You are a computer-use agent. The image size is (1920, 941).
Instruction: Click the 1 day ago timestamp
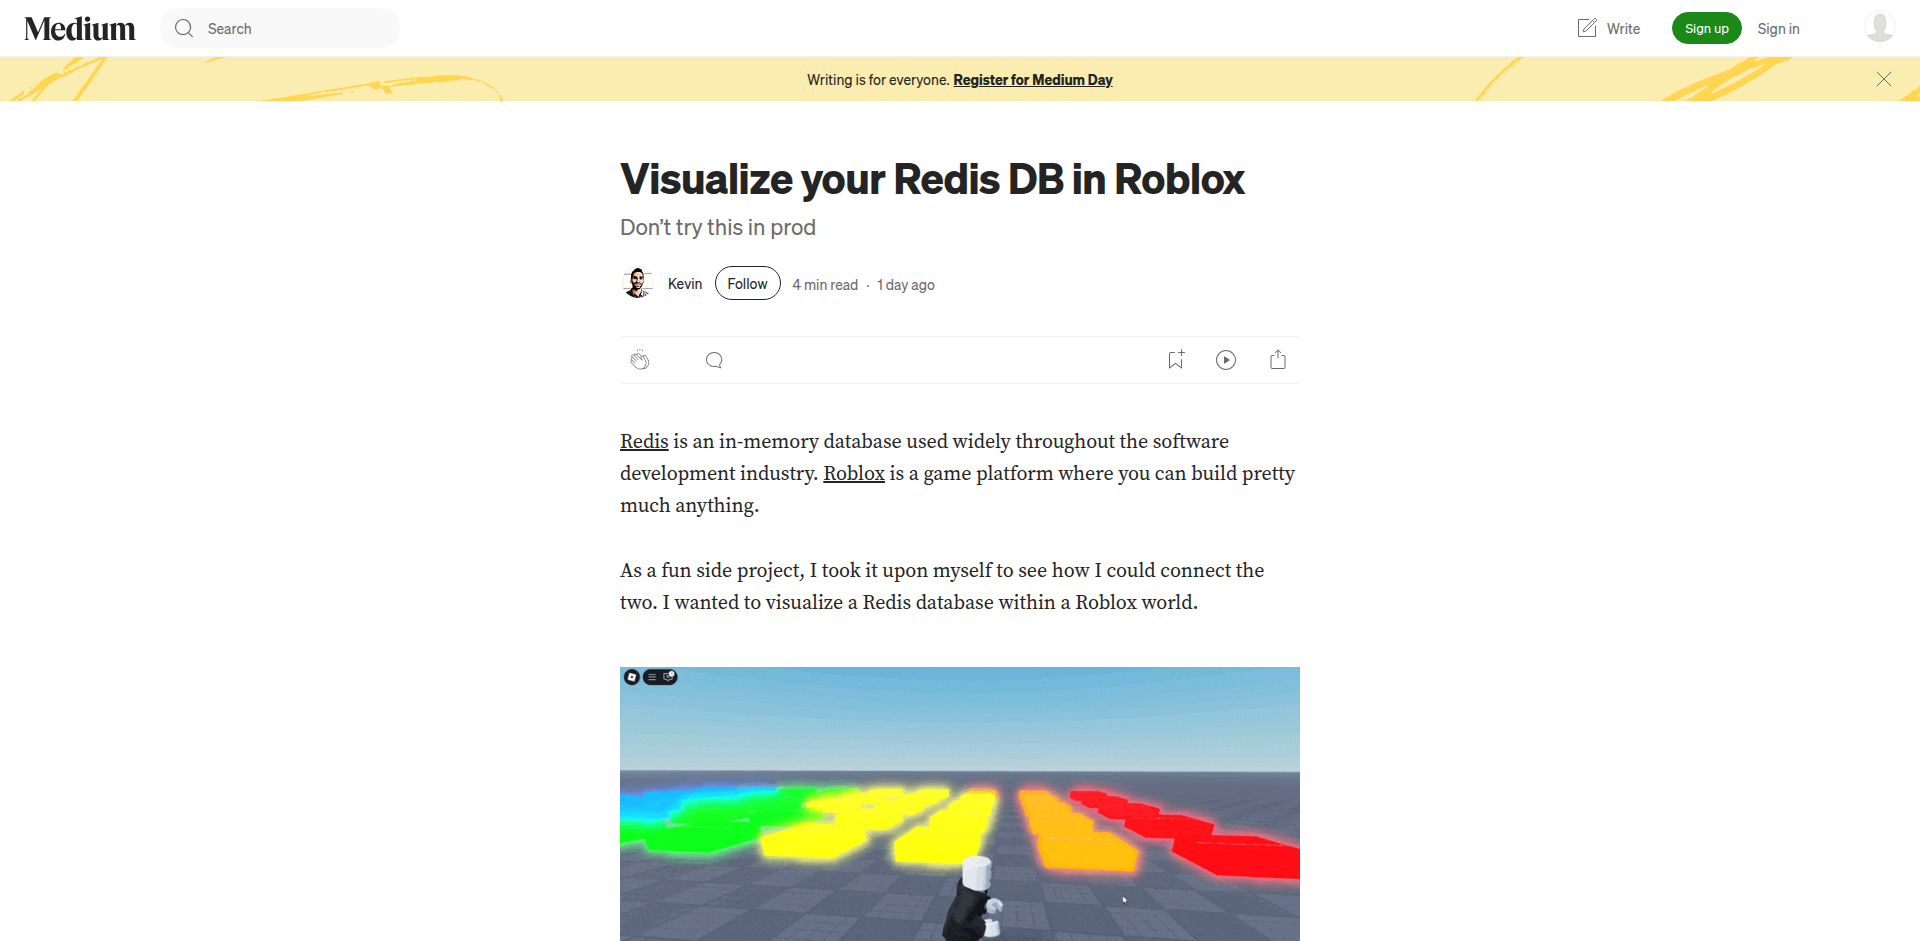(x=906, y=285)
